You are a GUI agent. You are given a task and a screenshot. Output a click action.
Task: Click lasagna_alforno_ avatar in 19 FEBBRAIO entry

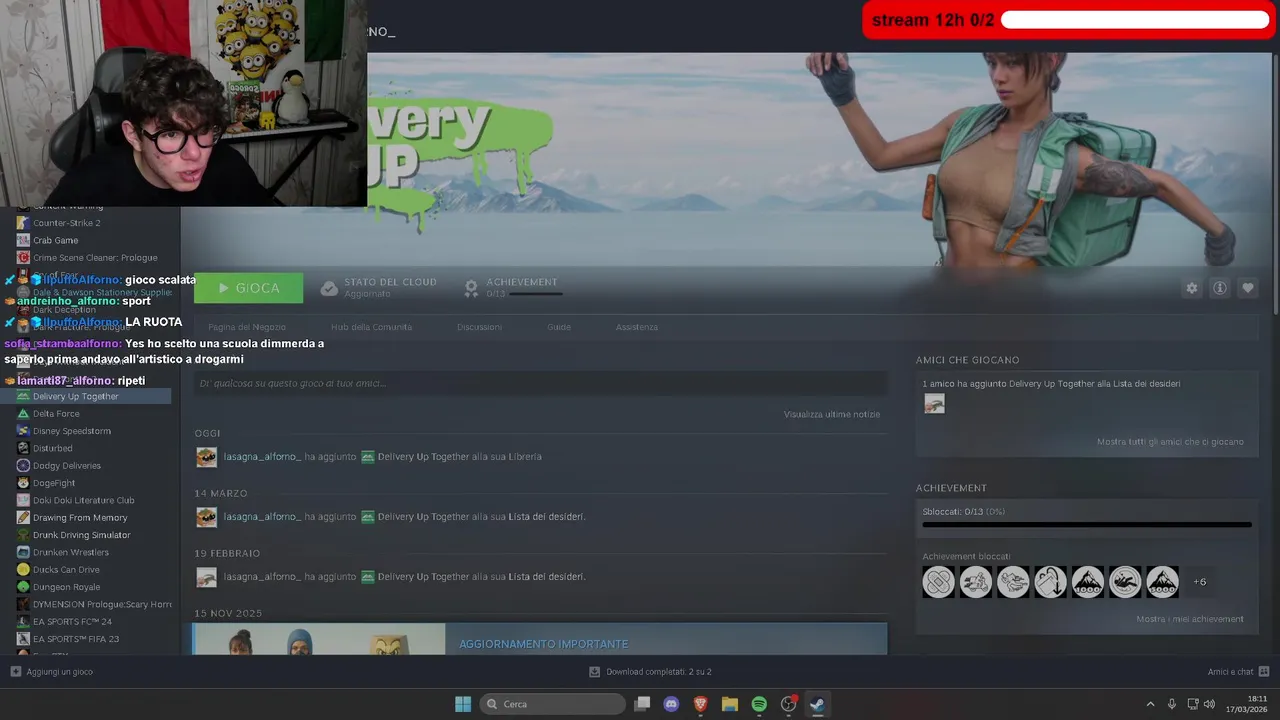(x=206, y=577)
